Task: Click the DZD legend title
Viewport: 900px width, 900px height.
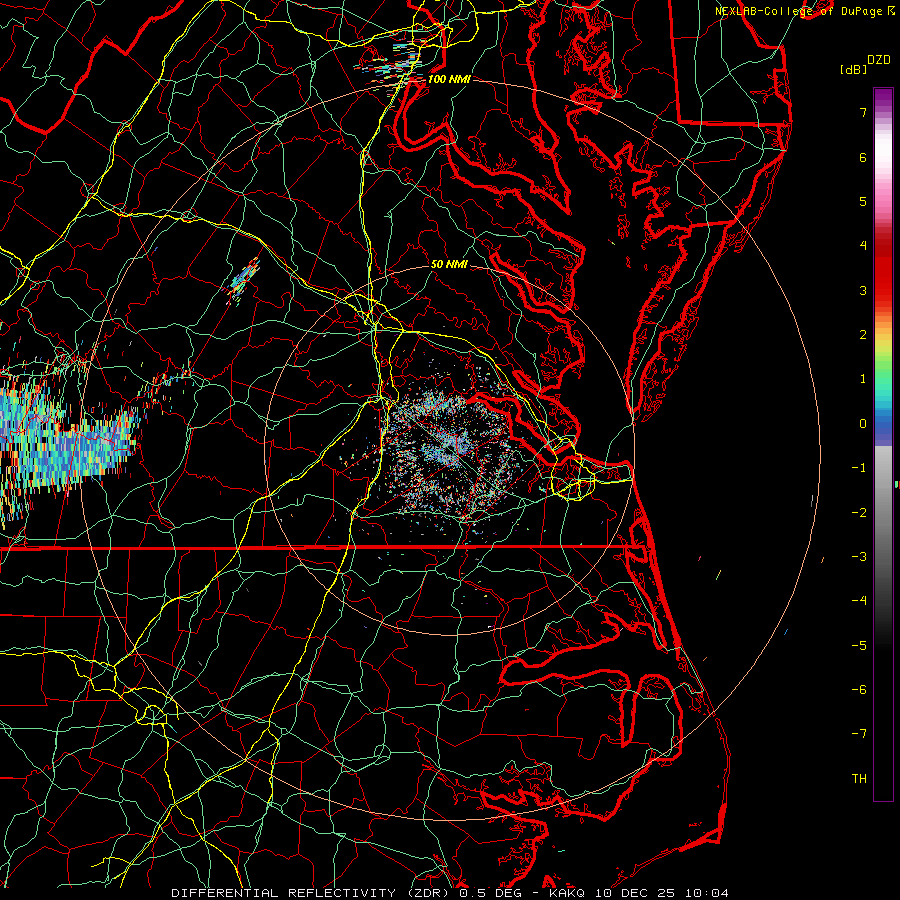Action: pyautogui.click(x=879, y=60)
